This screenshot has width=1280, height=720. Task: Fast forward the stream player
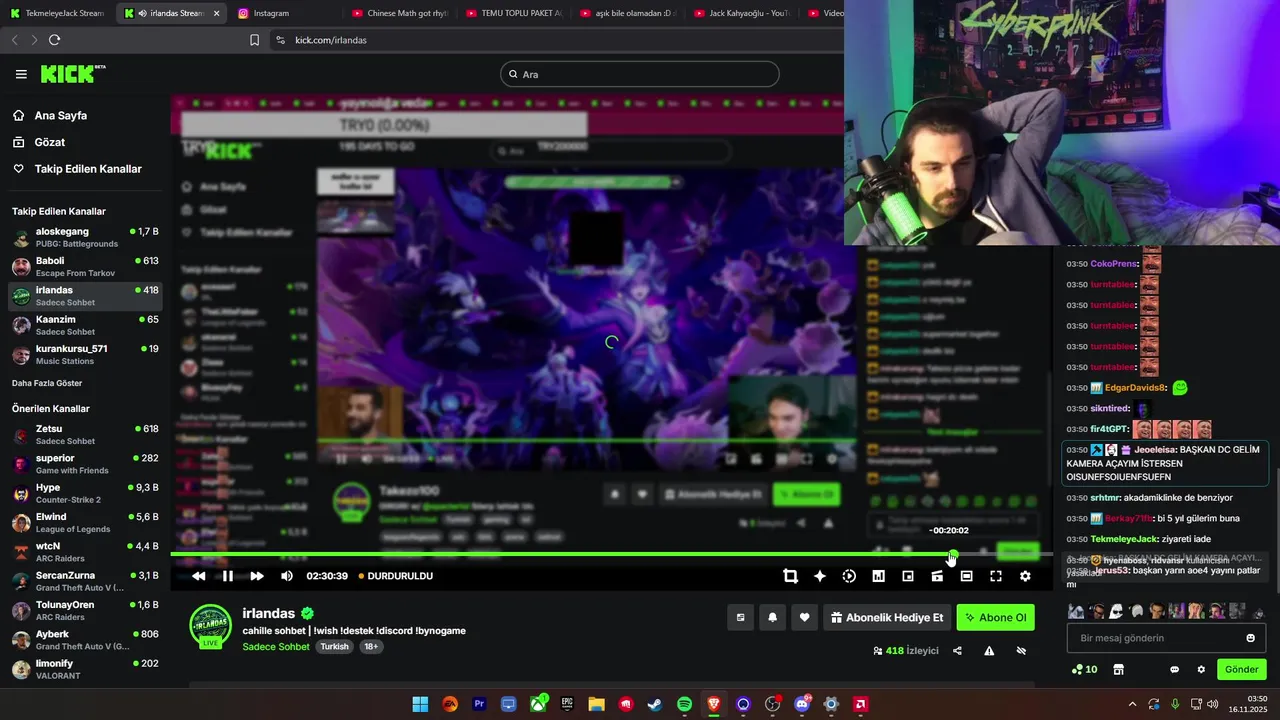click(257, 576)
